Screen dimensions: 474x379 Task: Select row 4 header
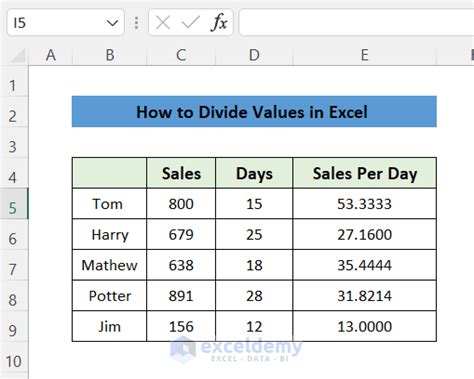click(x=14, y=173)
